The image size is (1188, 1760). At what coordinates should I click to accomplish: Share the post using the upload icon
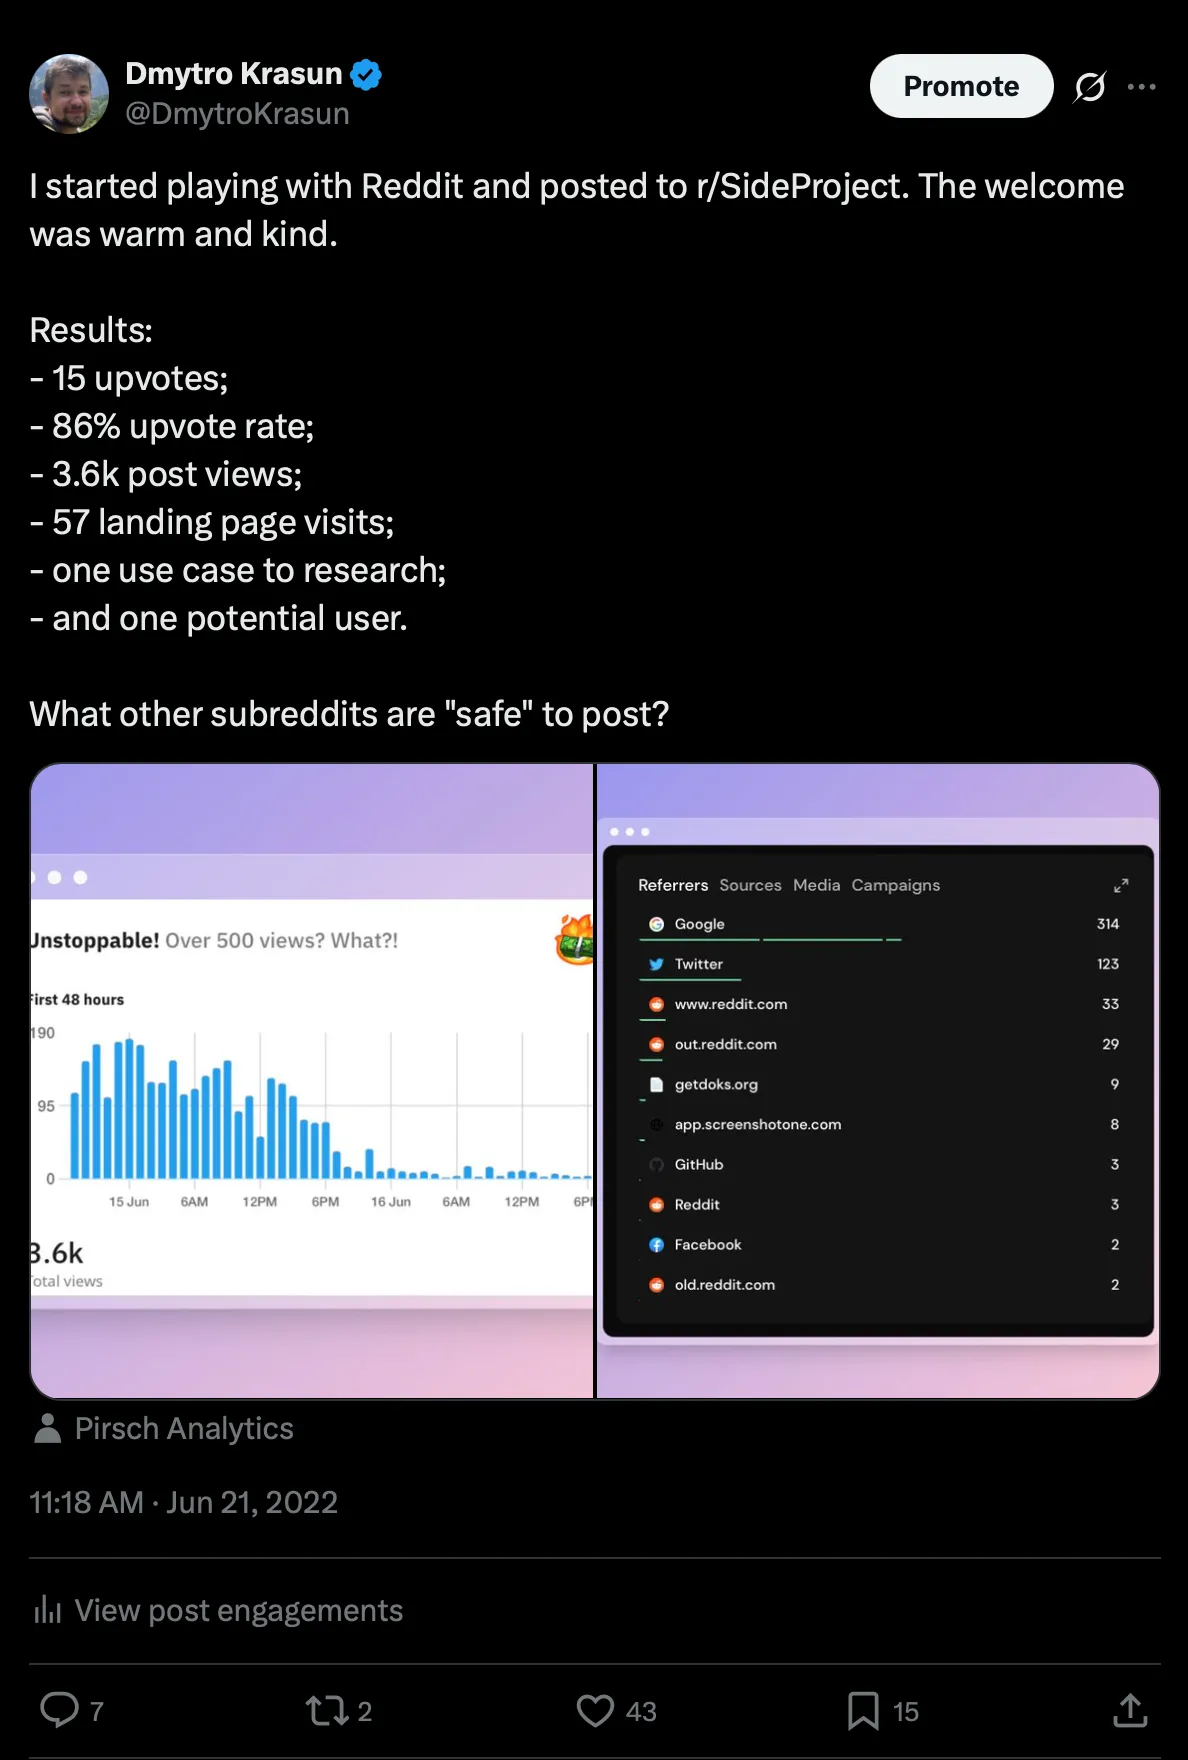point(1130,1710)
